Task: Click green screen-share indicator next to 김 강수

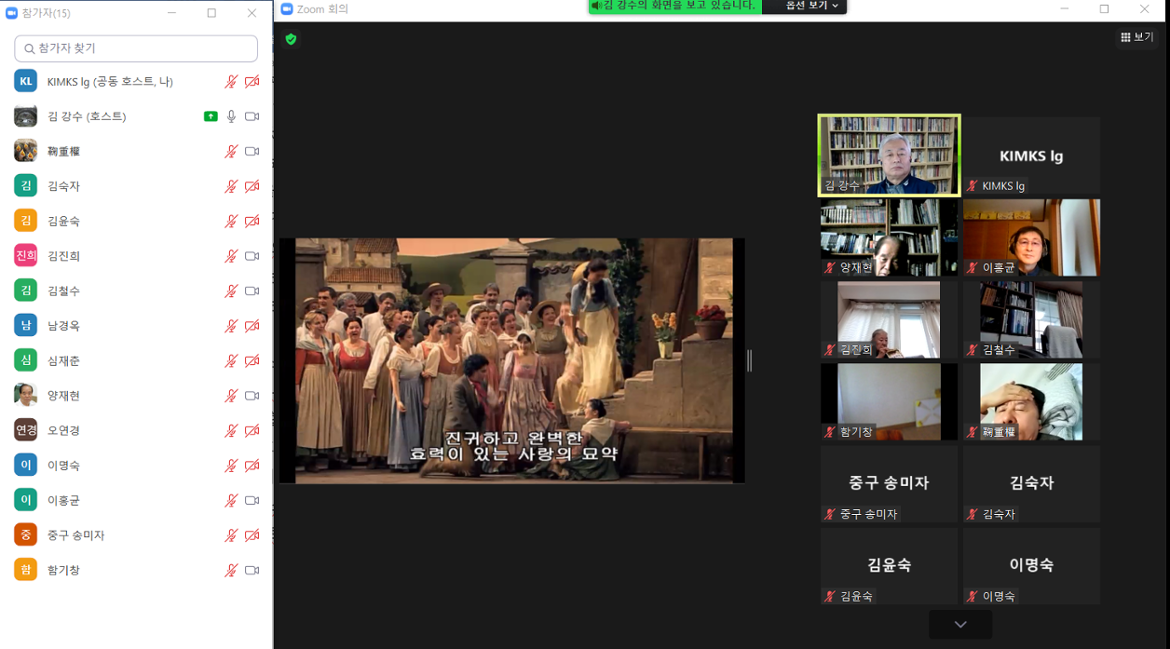Action: coord(210,117)
